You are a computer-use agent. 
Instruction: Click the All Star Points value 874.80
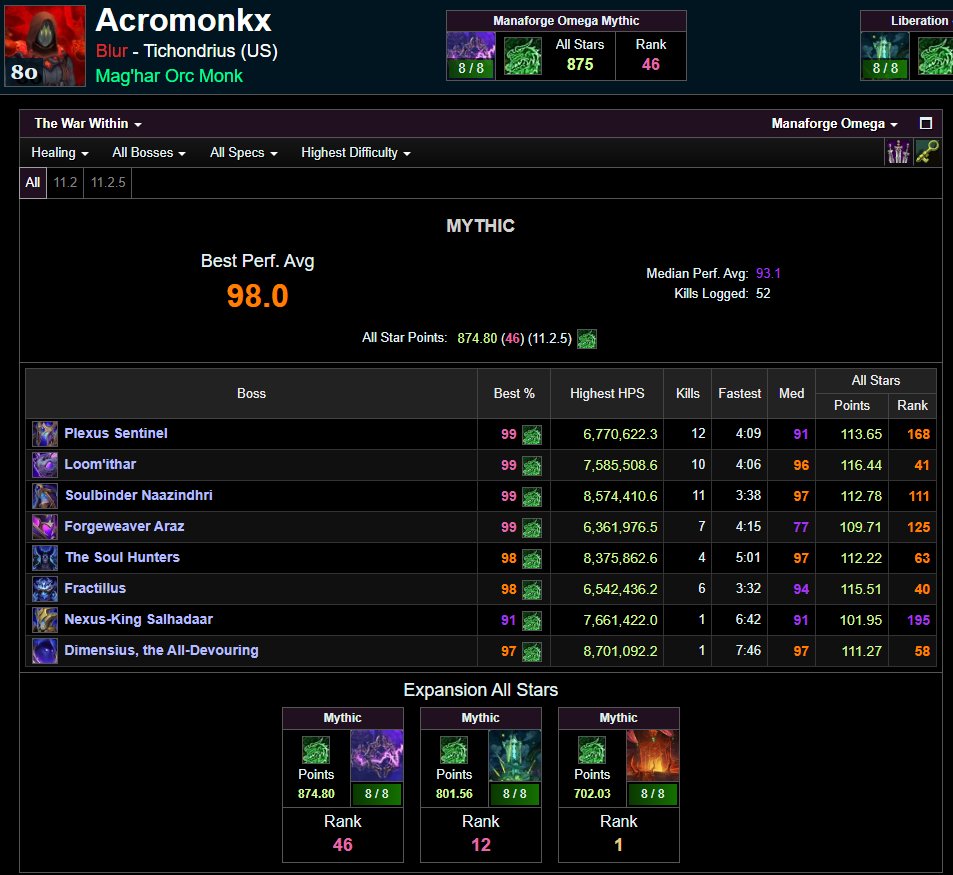477,338
